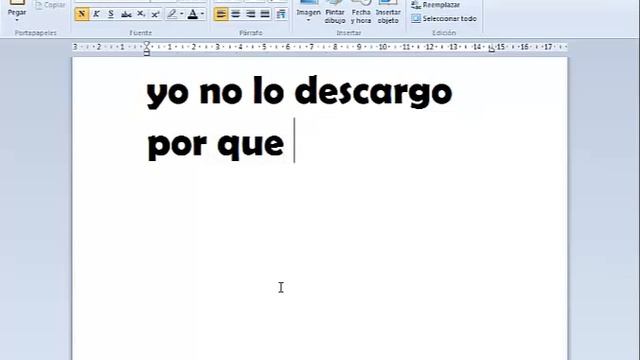Click the Copiar button
640x360 pixels.
[50, 5]
